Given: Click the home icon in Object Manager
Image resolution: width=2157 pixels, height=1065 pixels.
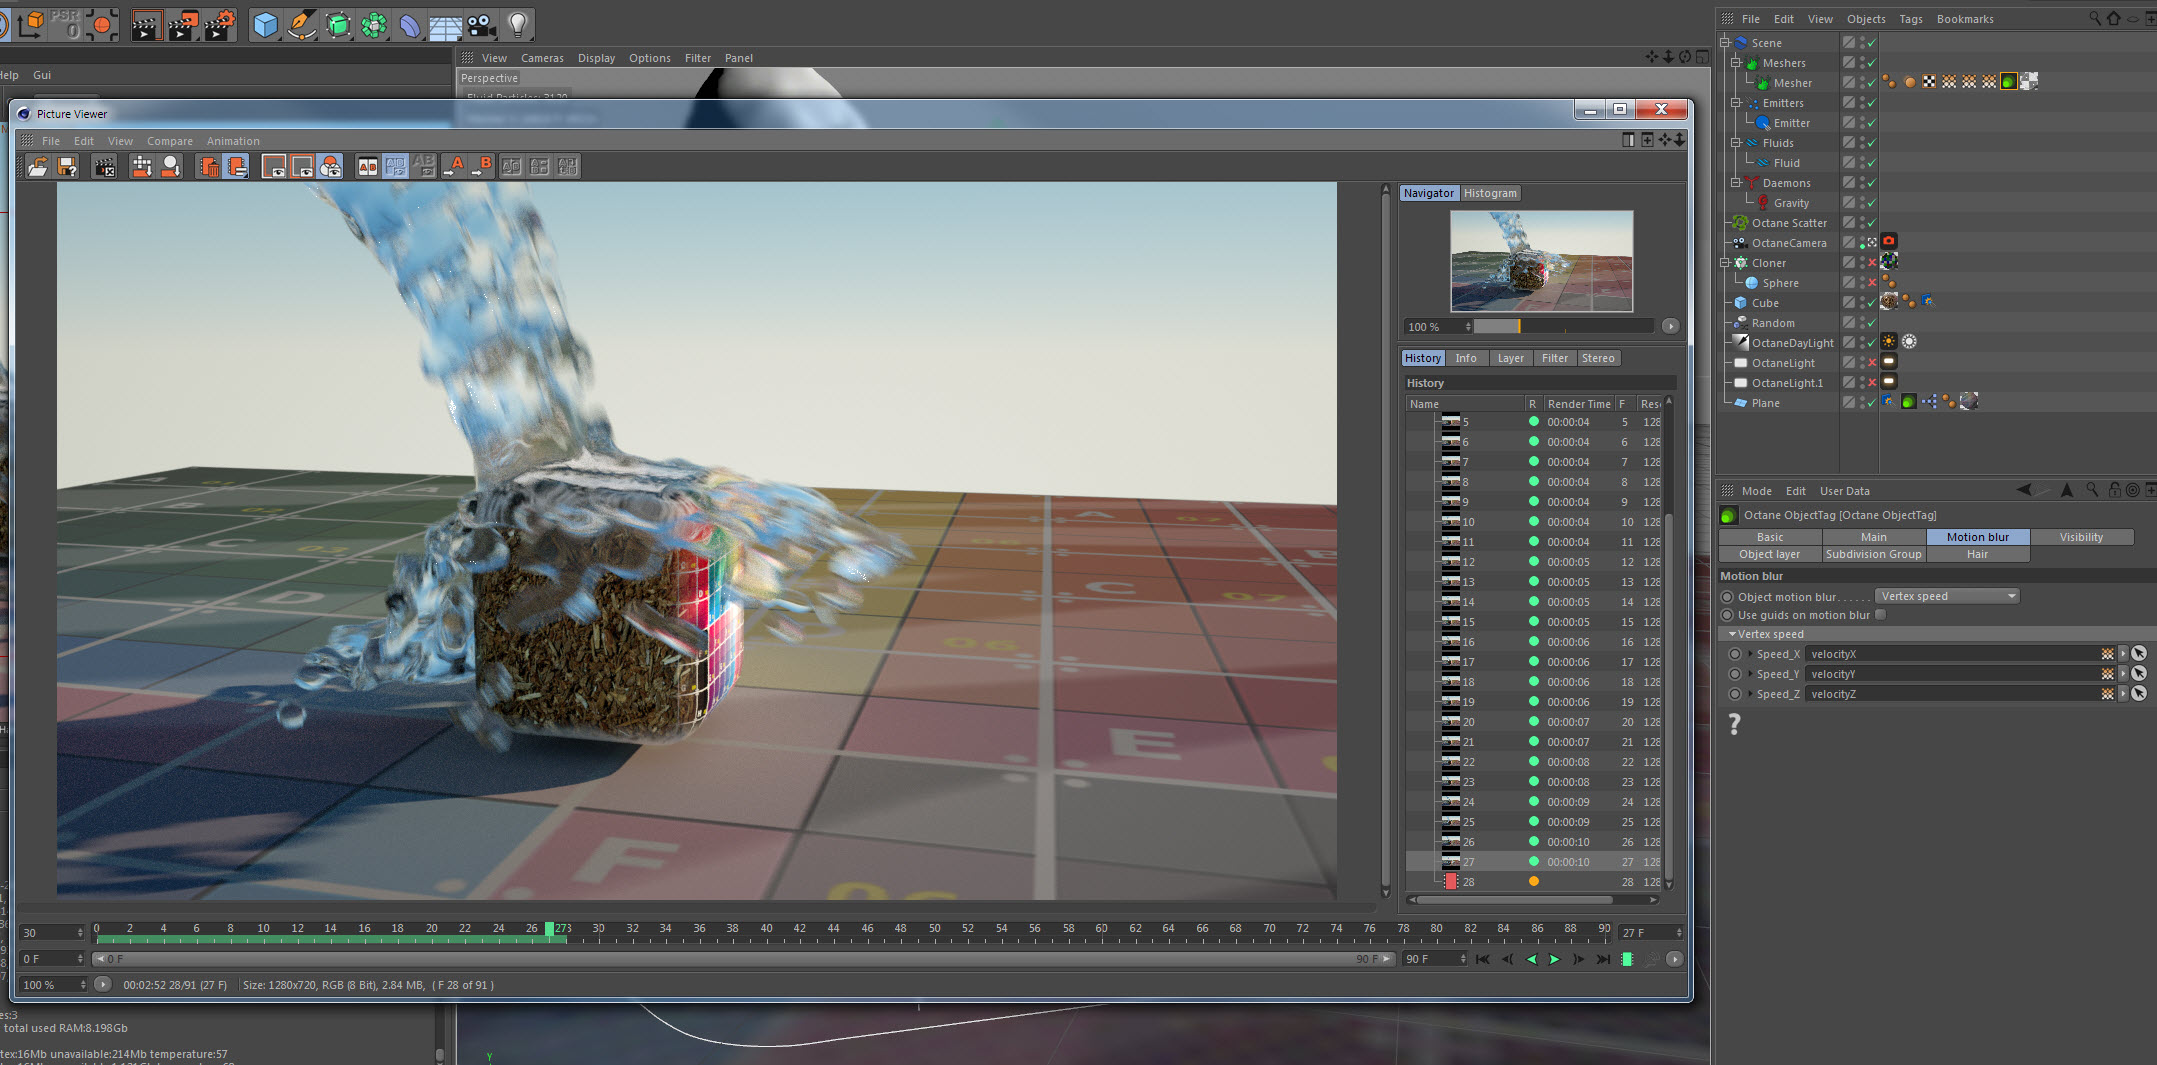Looking at the screenshot, I should point(2113,18).
